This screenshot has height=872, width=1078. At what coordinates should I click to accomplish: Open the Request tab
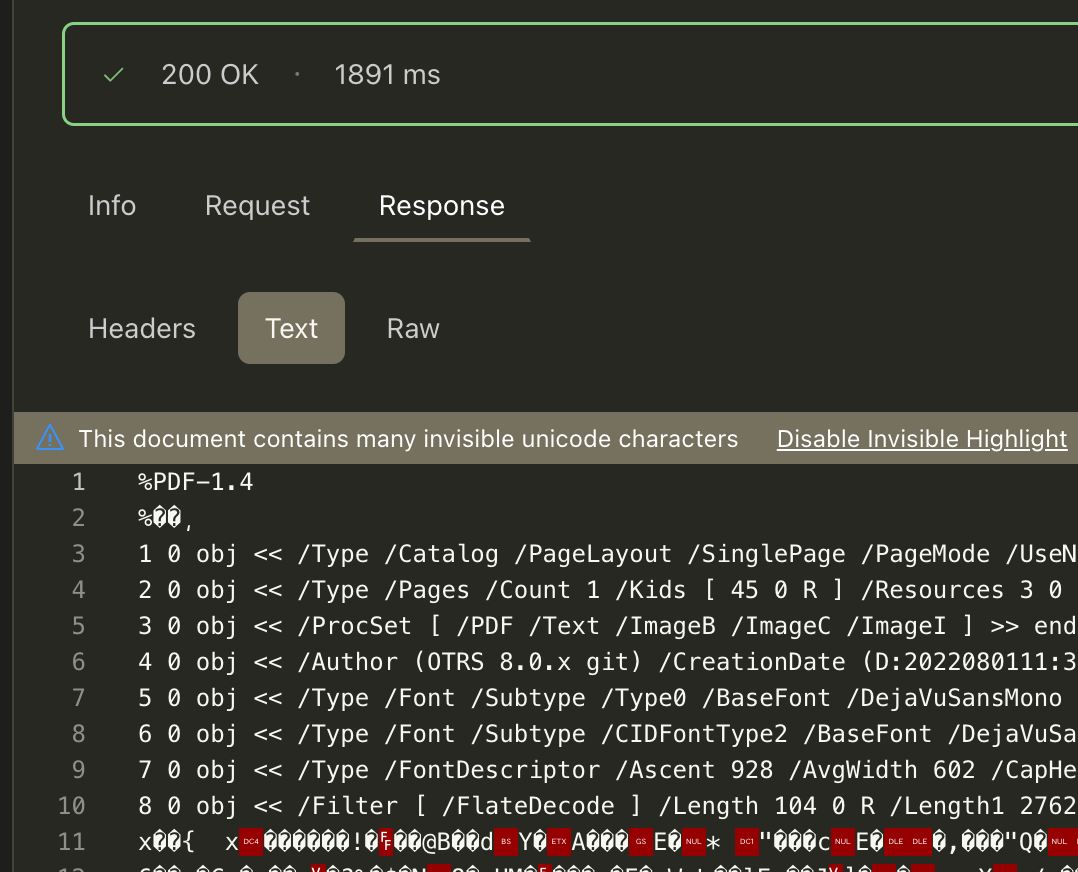click(x=257, y=206)
